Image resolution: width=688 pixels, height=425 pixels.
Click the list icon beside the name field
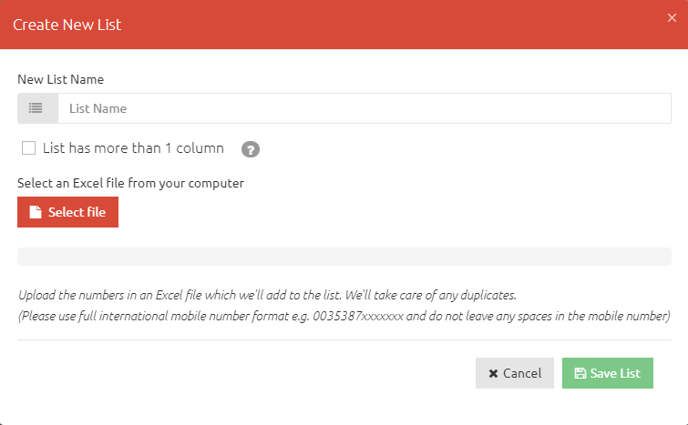[x=37, y=108]
